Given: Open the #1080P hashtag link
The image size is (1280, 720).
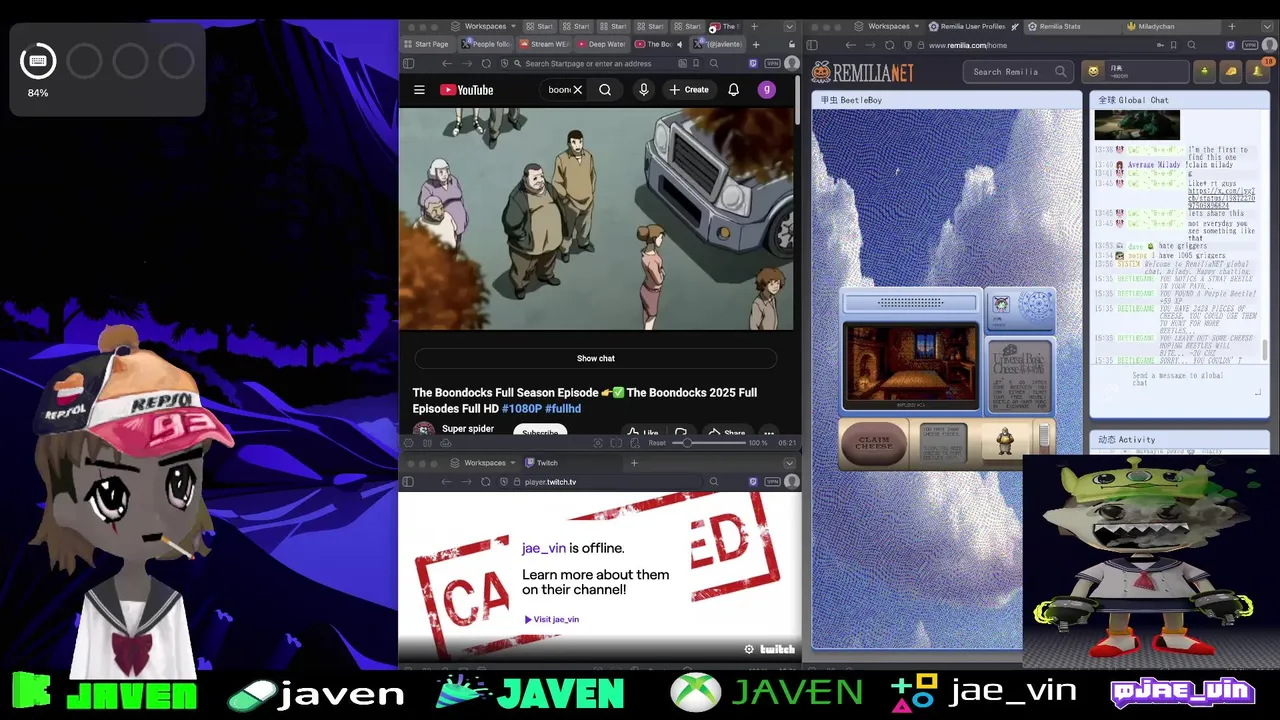Looking at the screenshot, I should pos(522,409).
